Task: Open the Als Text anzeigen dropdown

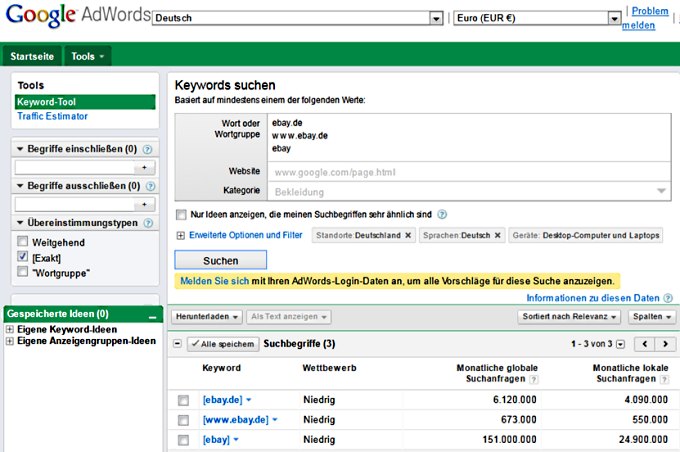Action: tap(289, 317)
